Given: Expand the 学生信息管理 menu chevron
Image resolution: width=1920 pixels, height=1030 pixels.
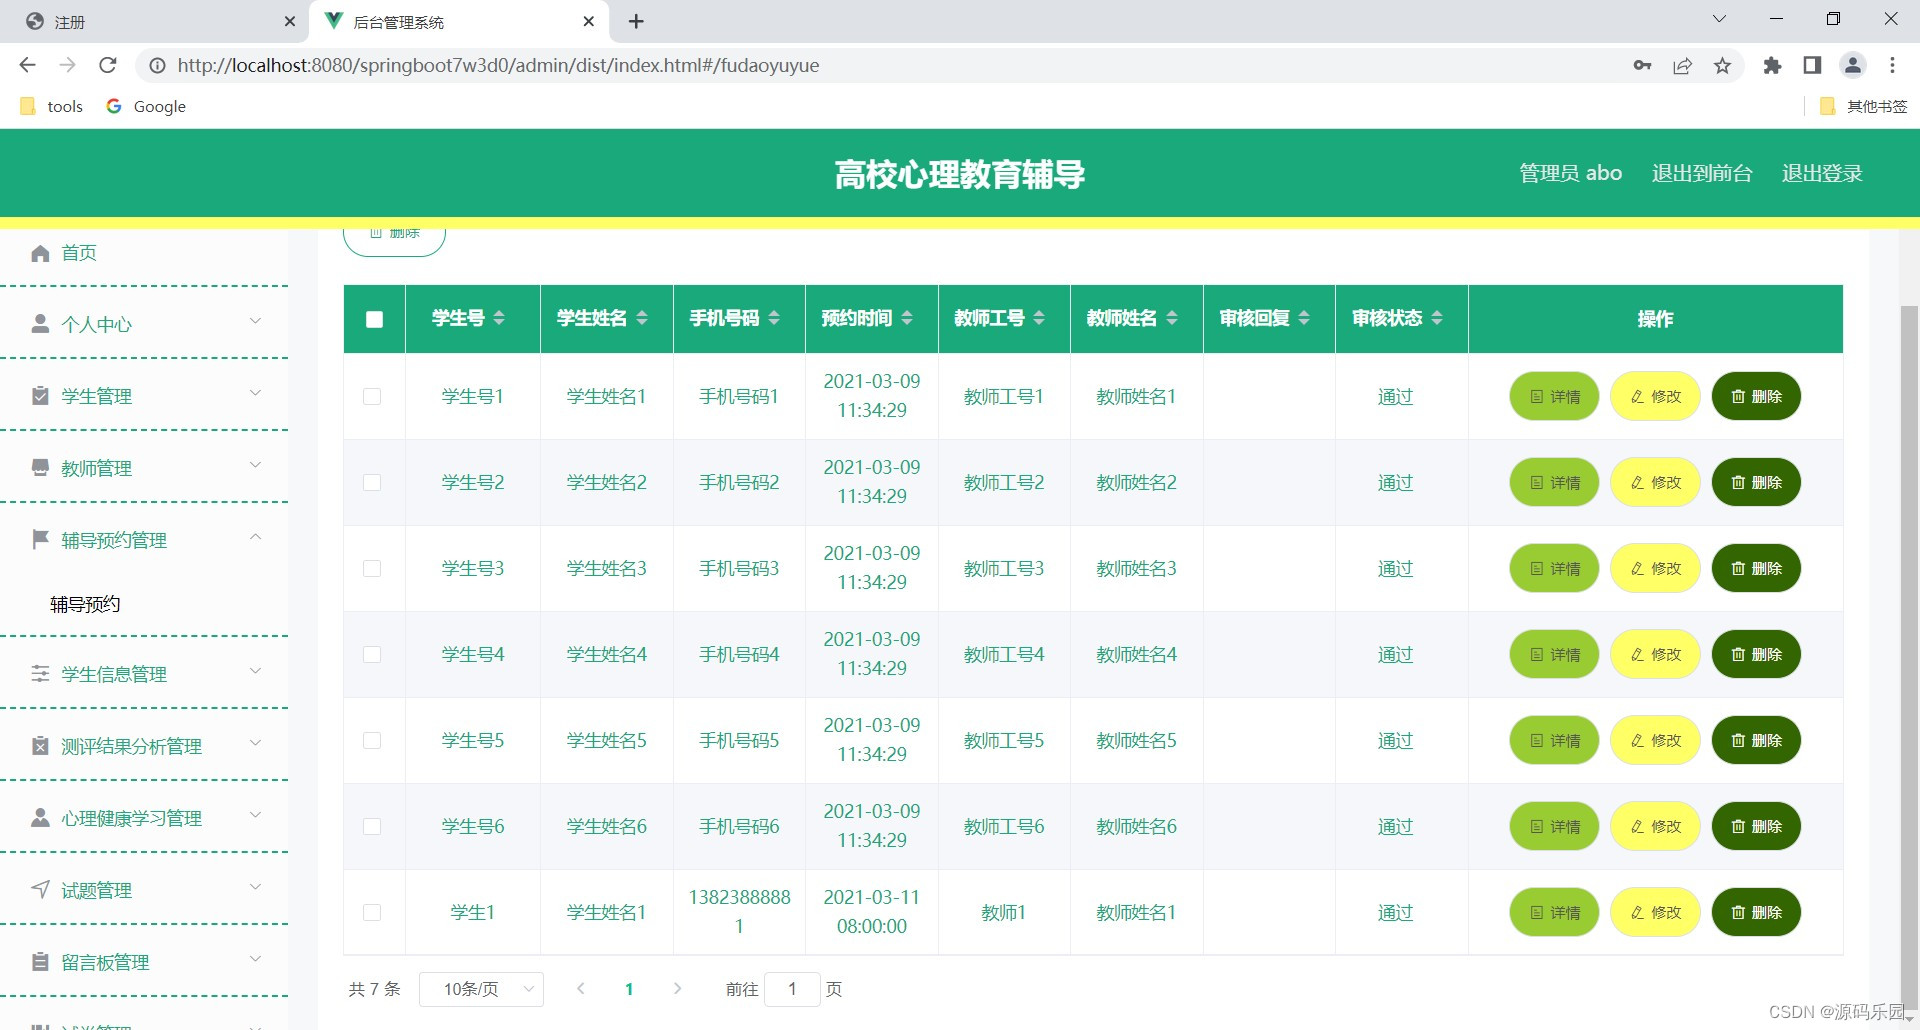Looking at the screenshot, I should coord(255,671).
